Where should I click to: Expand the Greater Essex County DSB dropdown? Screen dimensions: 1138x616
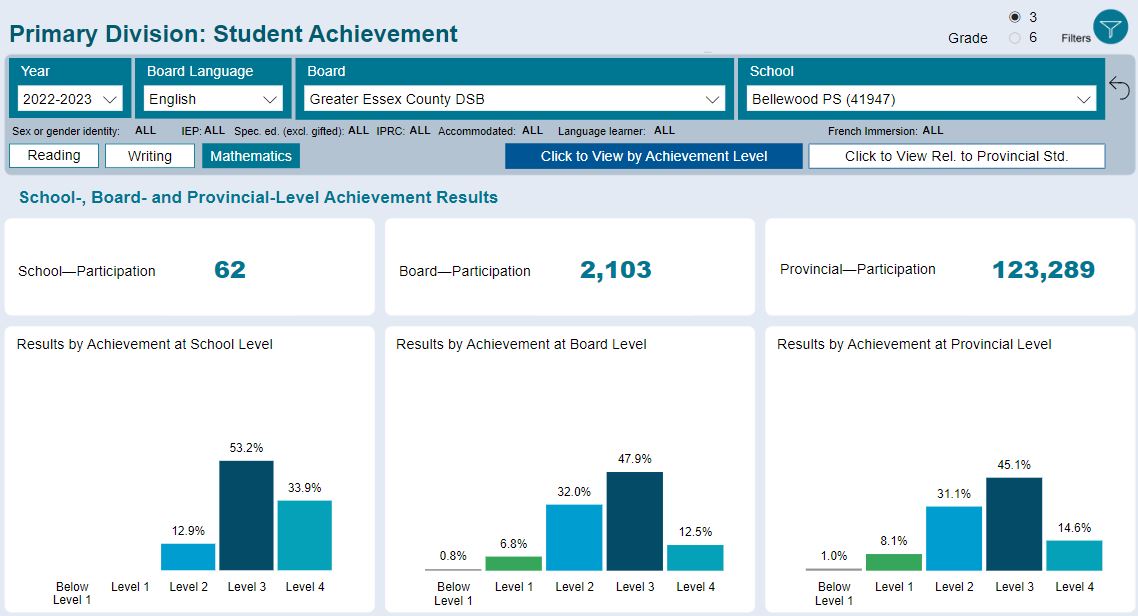[514, 99]
